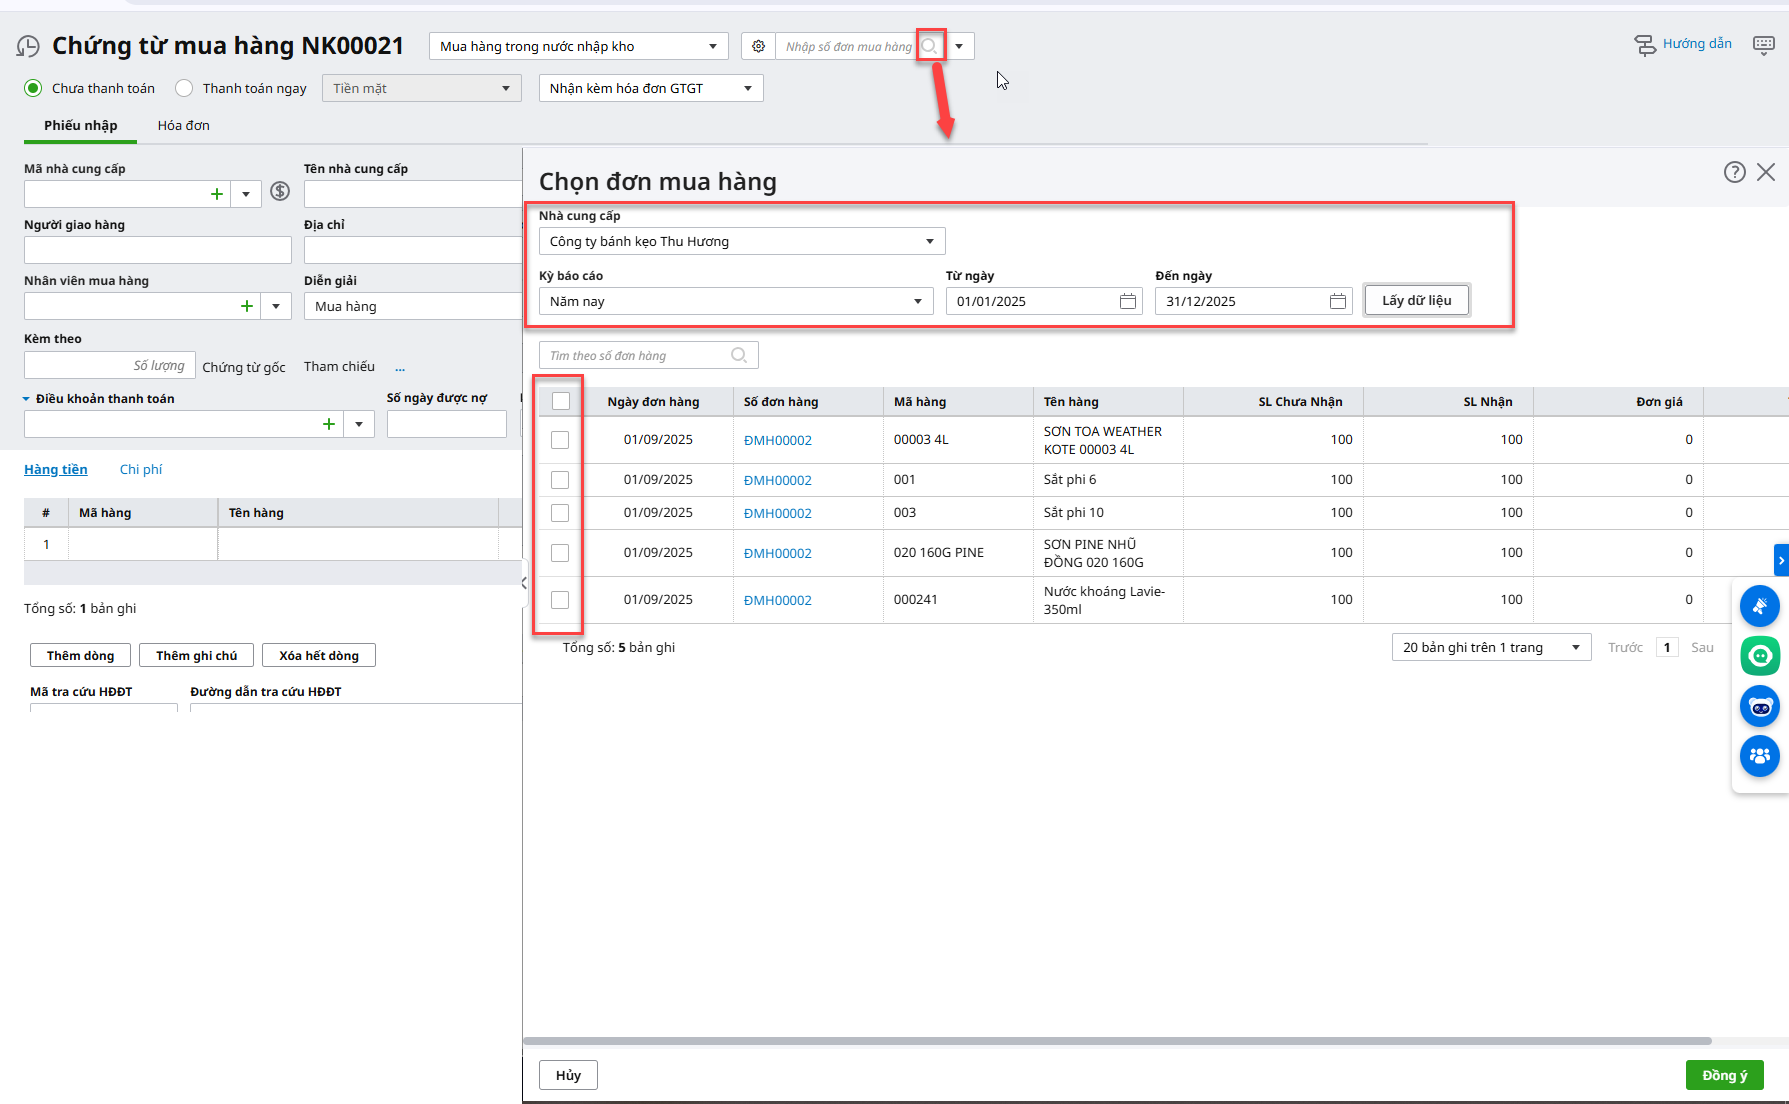Open the Kỳ báo cáo dropdown
Screen dimensions: 1789x1104
[x=917, y=301]
